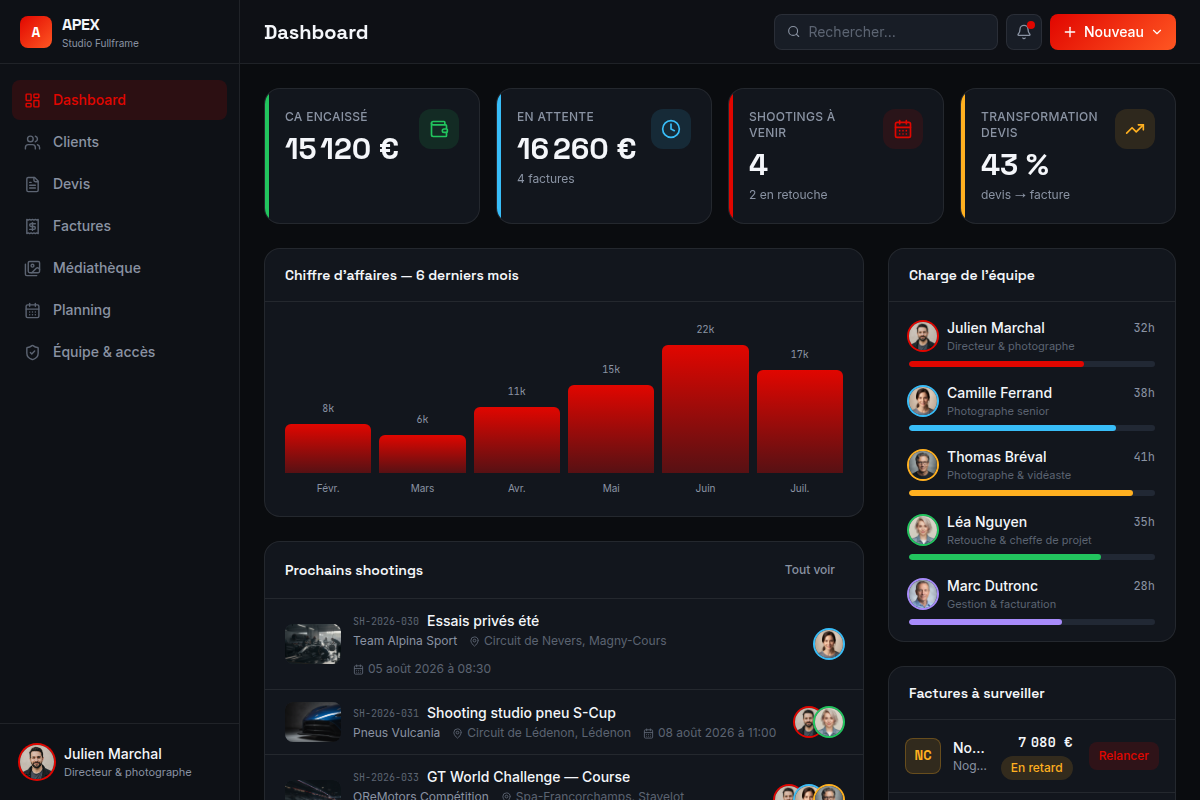This screenshot has width=1200, height=800.
Task: Open Équipe & accès page
Action: tap(120, 352)
